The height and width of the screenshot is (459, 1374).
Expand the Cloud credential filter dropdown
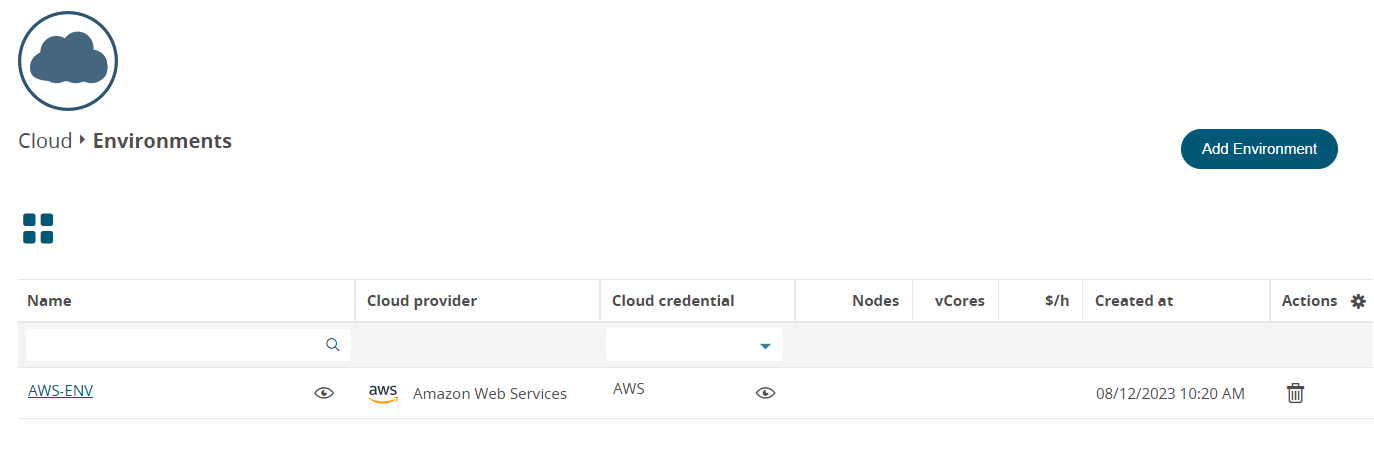[x=765, y=346]
